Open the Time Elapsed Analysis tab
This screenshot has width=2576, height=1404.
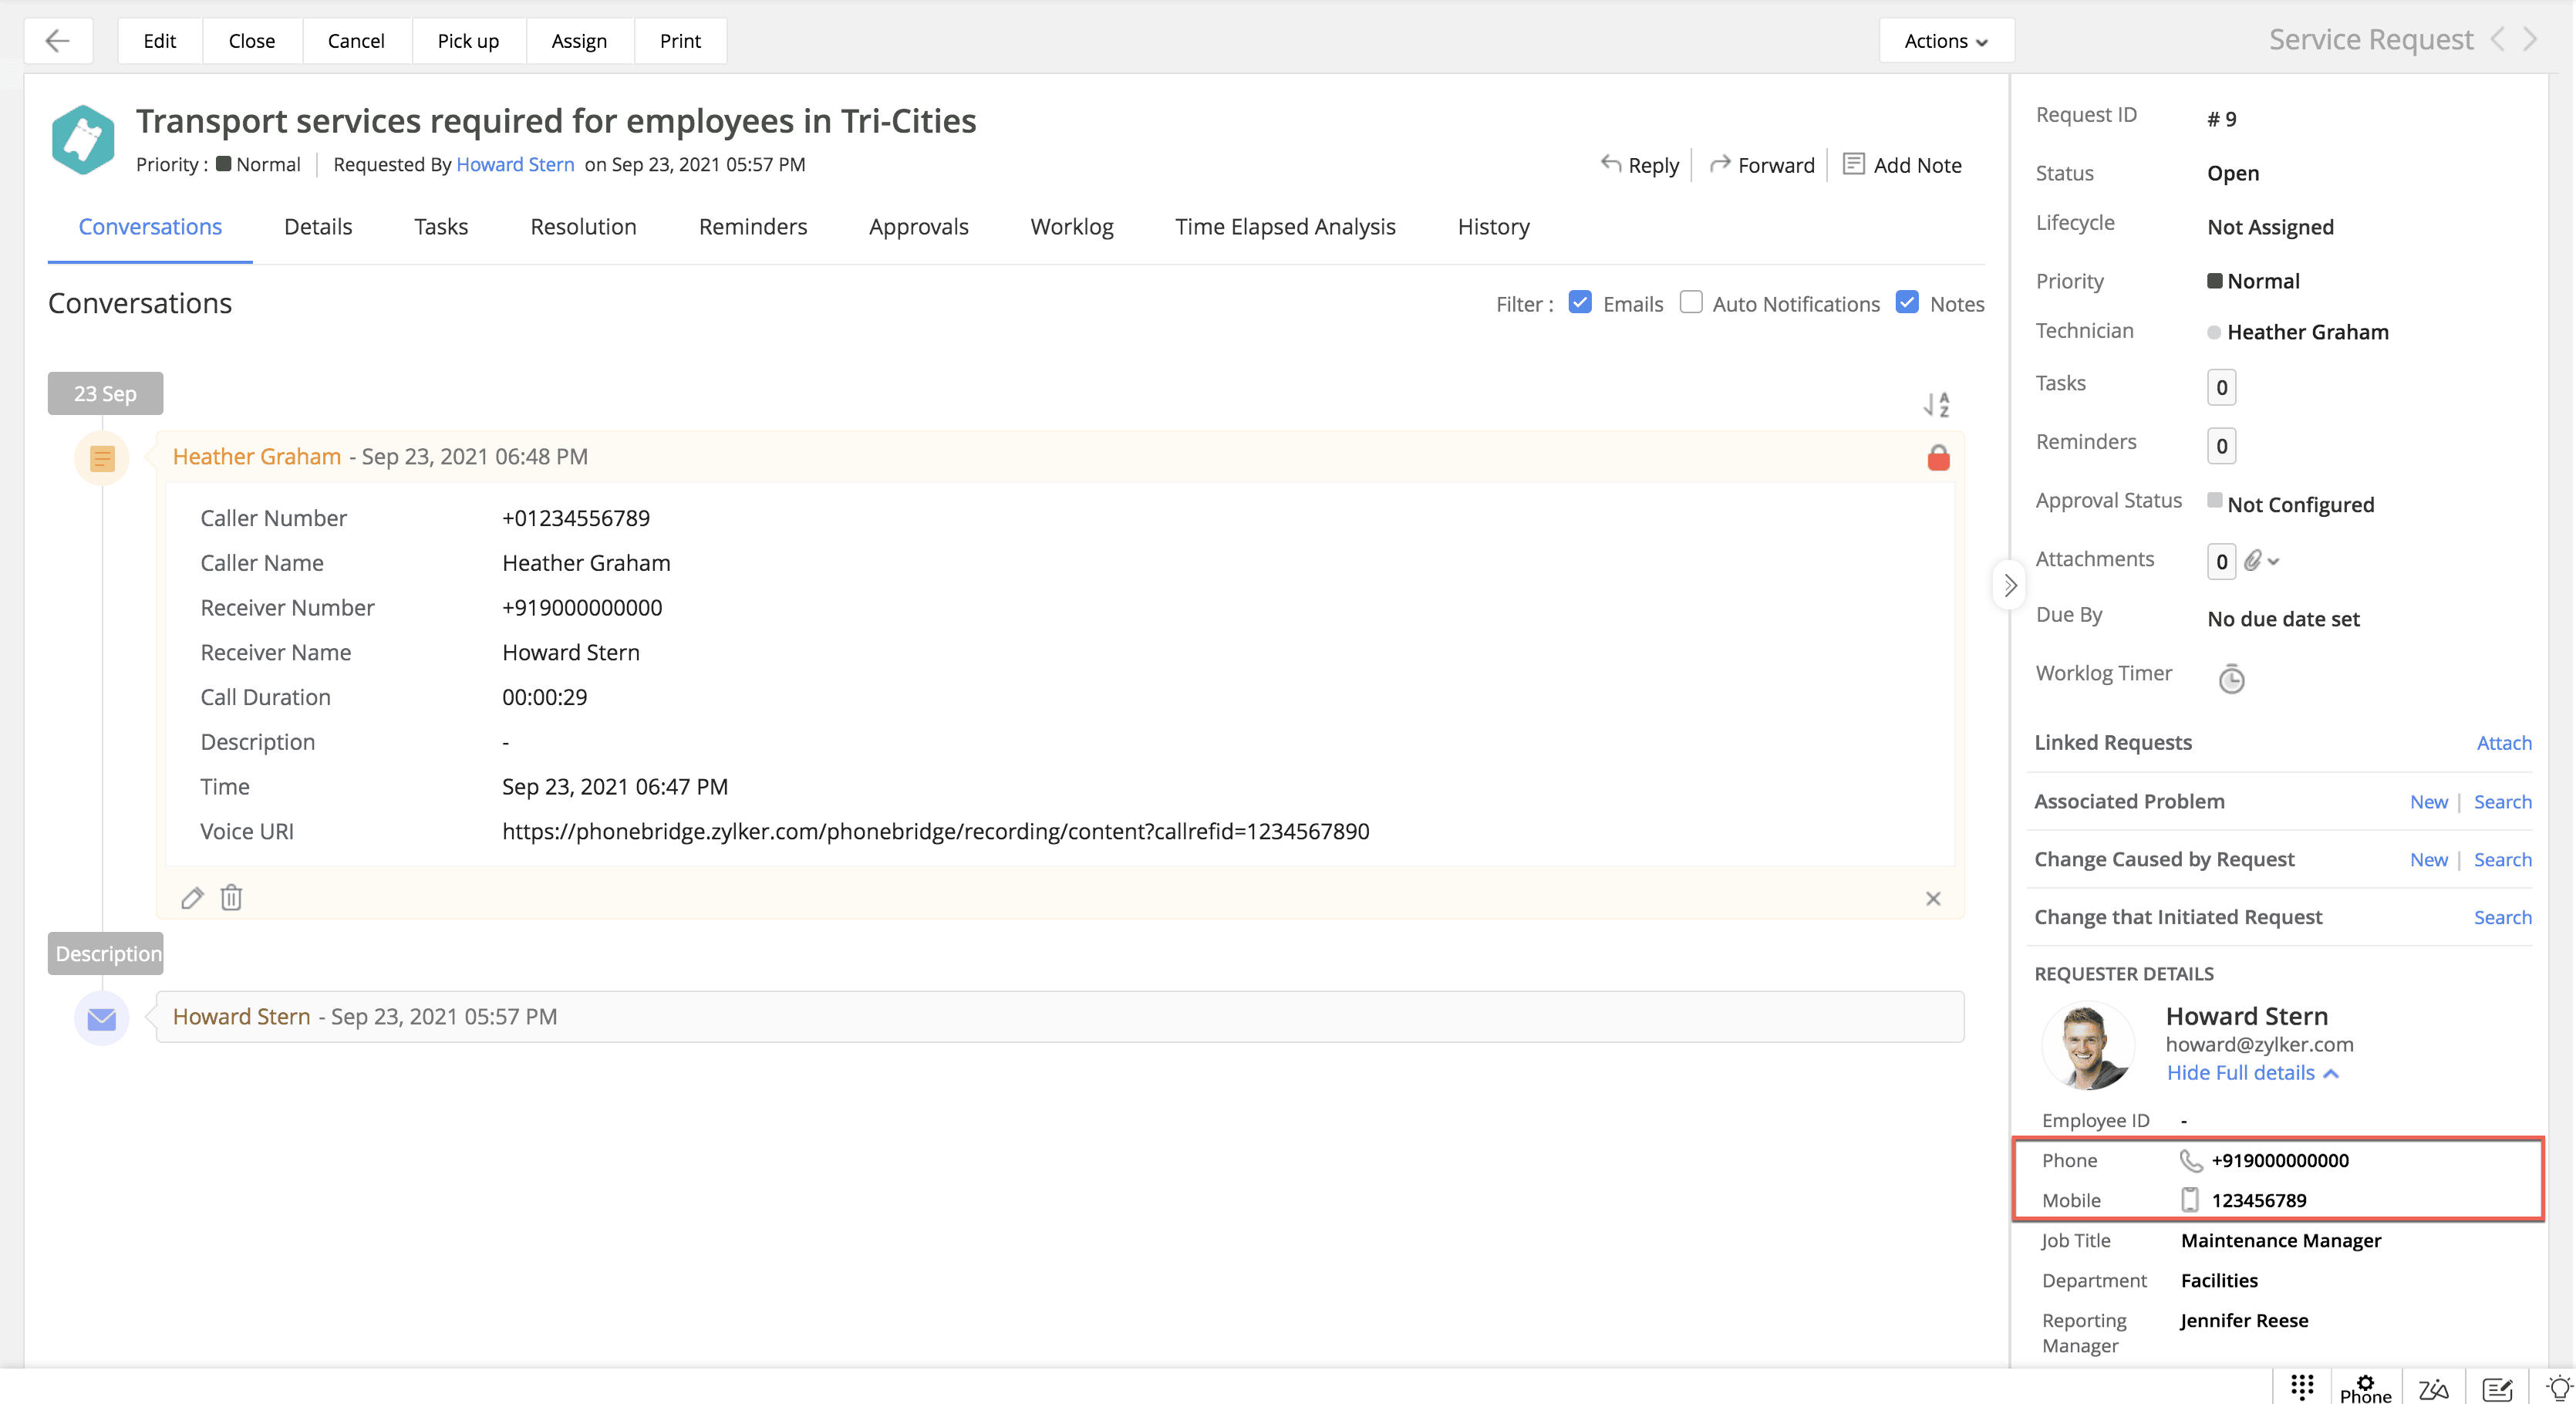pyautogui.click(x=1285, y=227)
